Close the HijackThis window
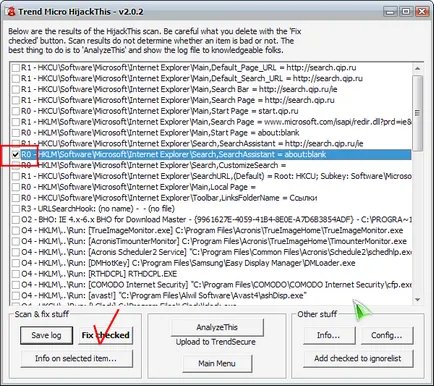Screen dimensions: 434x386 point(422,12)
